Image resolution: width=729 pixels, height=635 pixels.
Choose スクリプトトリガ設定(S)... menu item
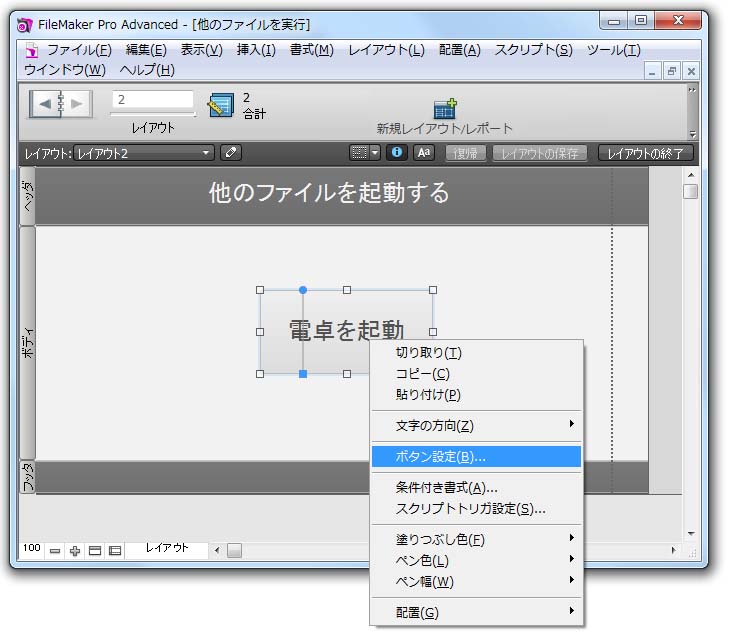(x=476, y=509)
